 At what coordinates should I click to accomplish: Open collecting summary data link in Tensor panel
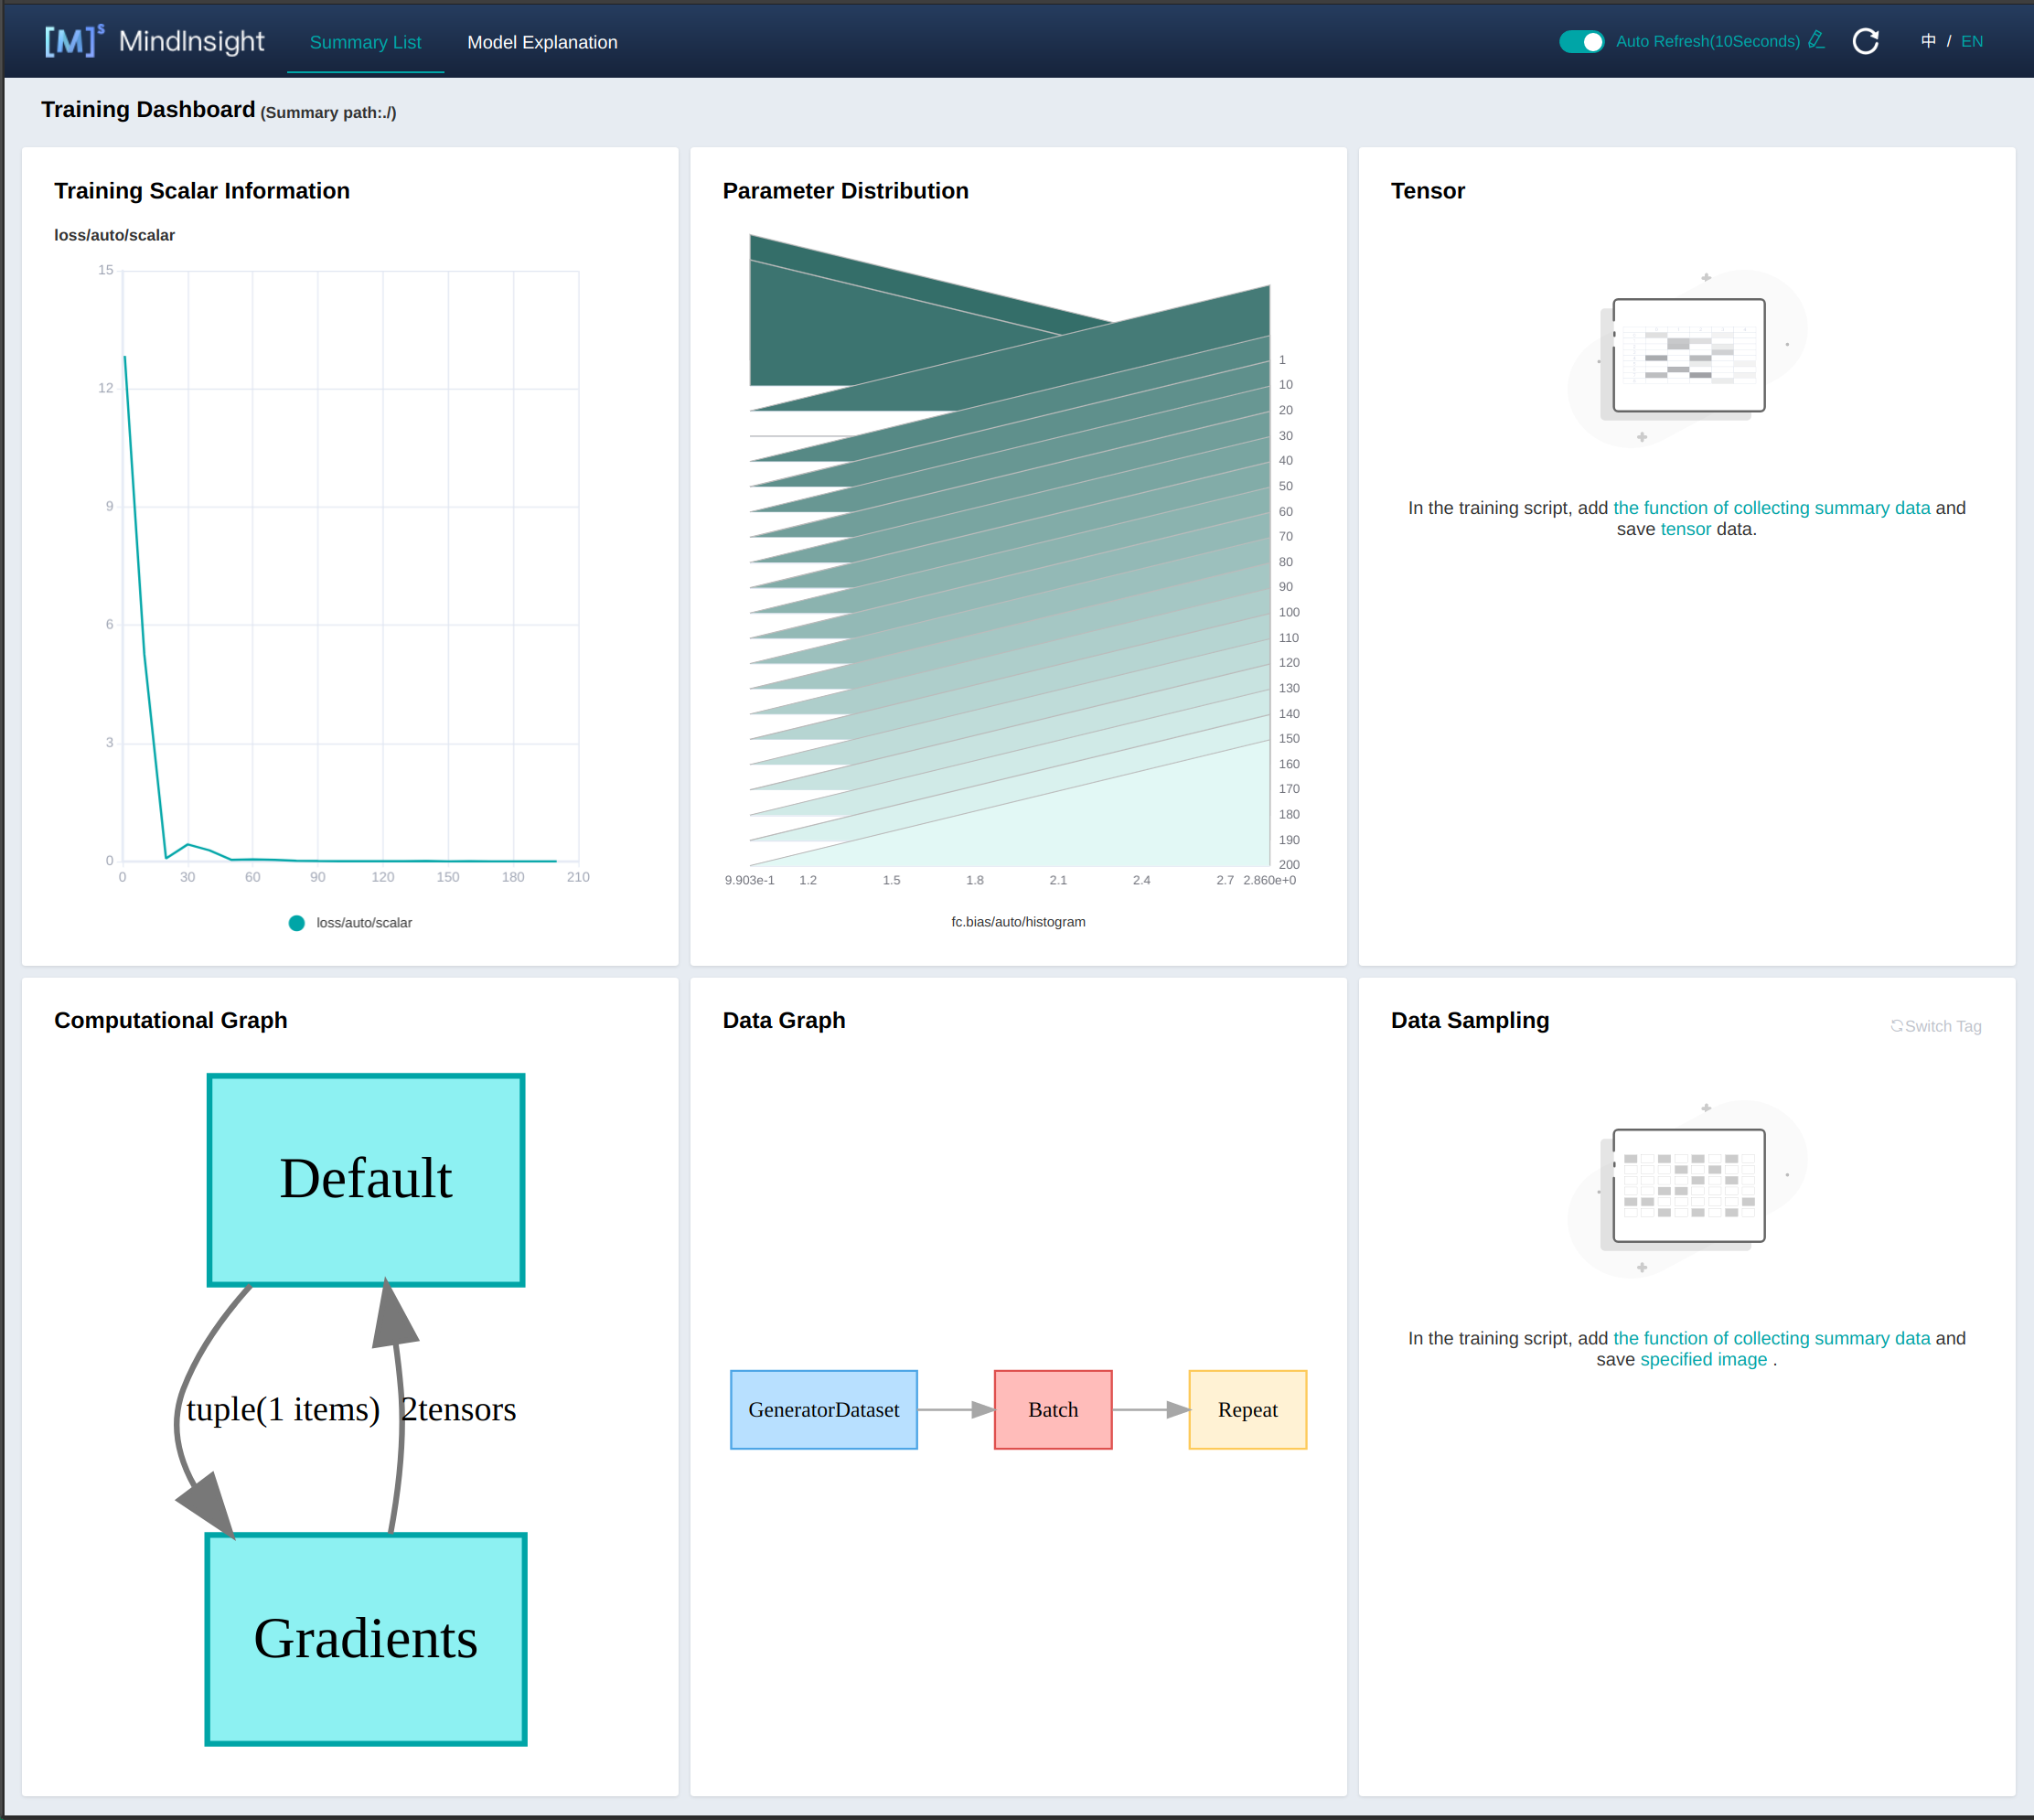1771,508
